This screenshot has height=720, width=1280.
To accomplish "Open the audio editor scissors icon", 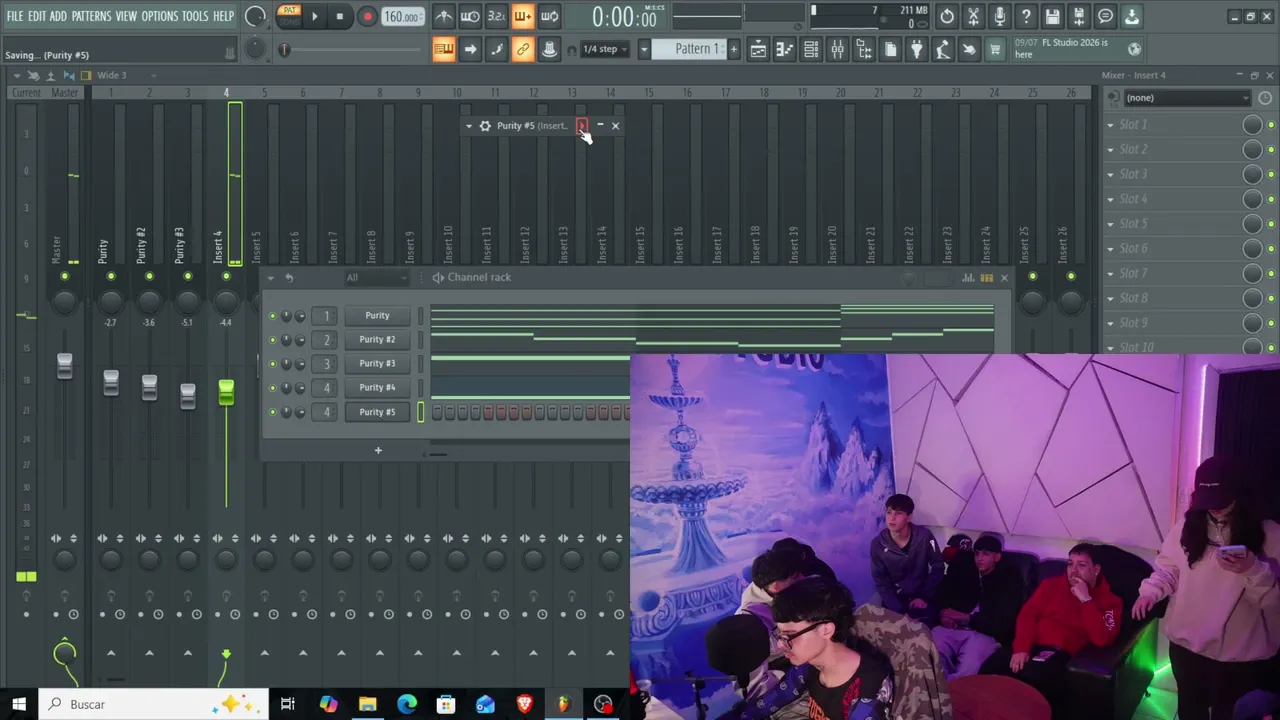I will point(973,16).
